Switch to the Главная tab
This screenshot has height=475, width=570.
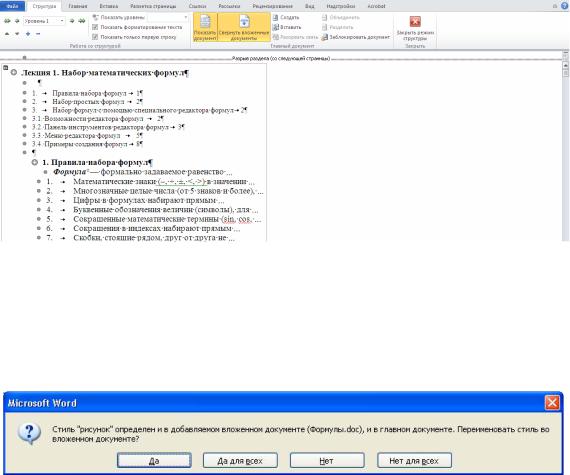click(x=78, y=6)
